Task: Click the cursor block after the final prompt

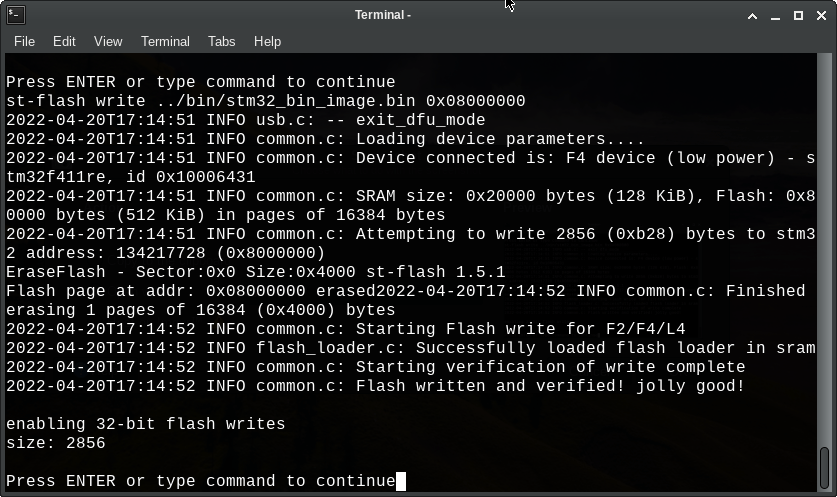Action: (401, 481)
